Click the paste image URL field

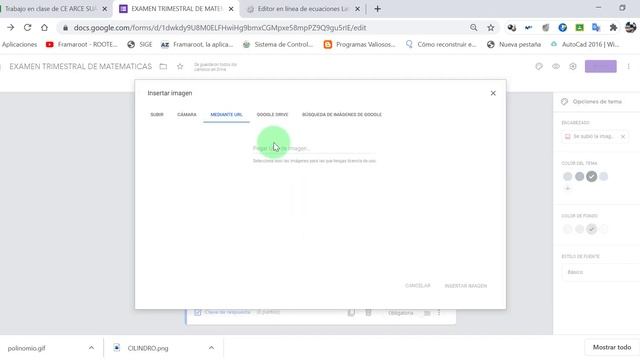tap(313, 148)
